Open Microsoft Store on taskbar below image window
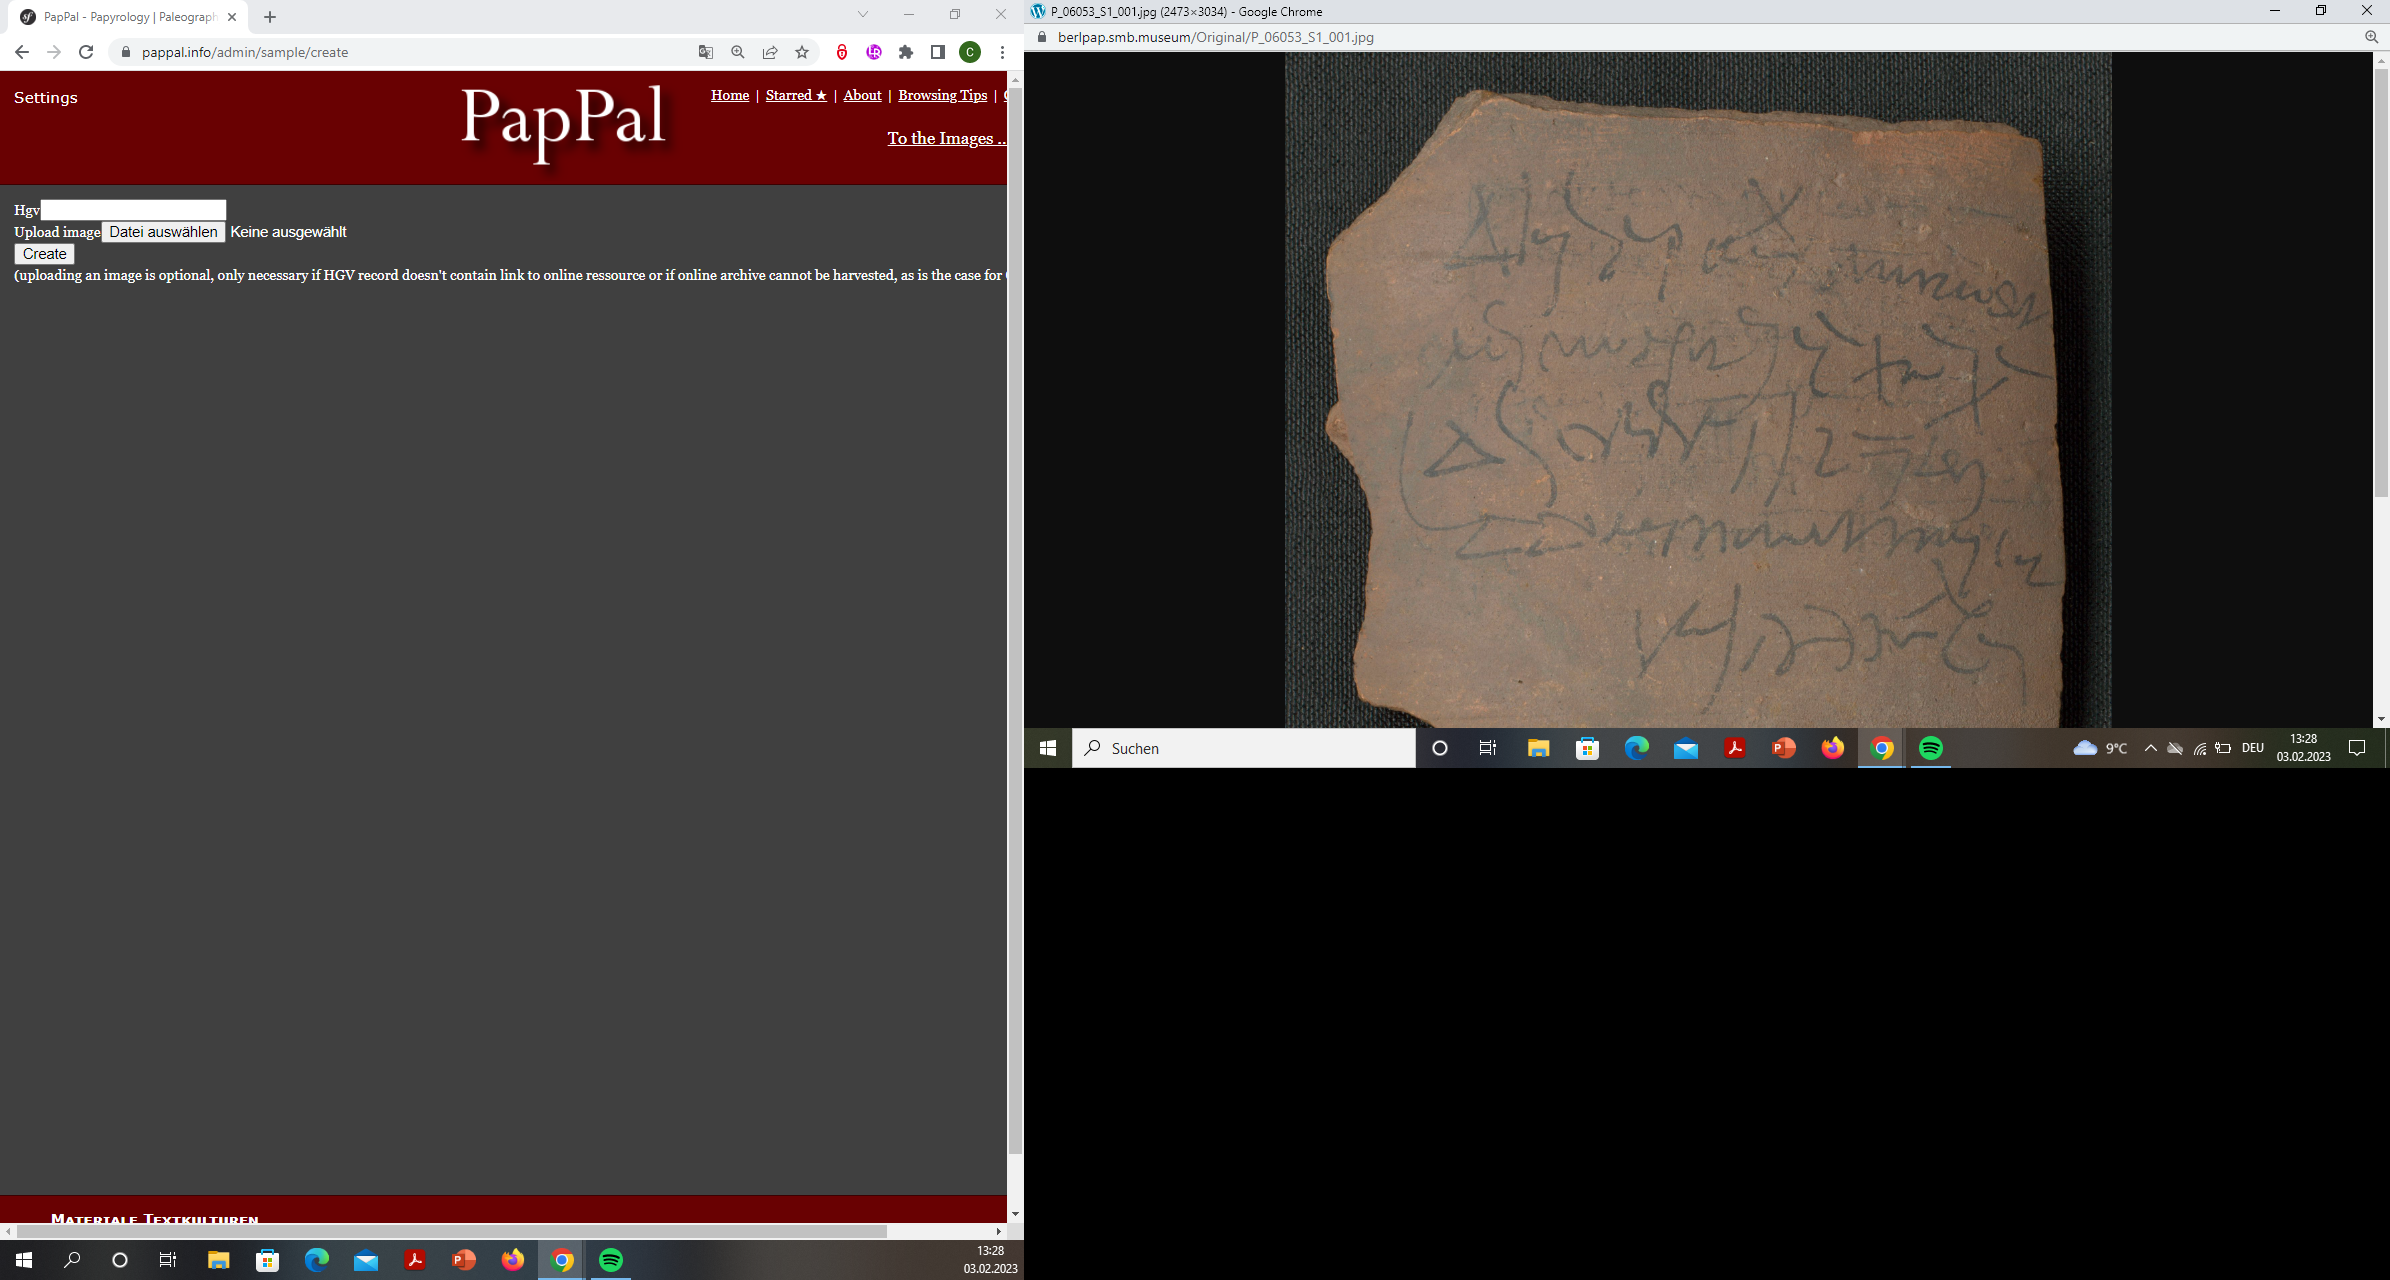This screenshot has height=1280, width=2390. coord(1588,748)
